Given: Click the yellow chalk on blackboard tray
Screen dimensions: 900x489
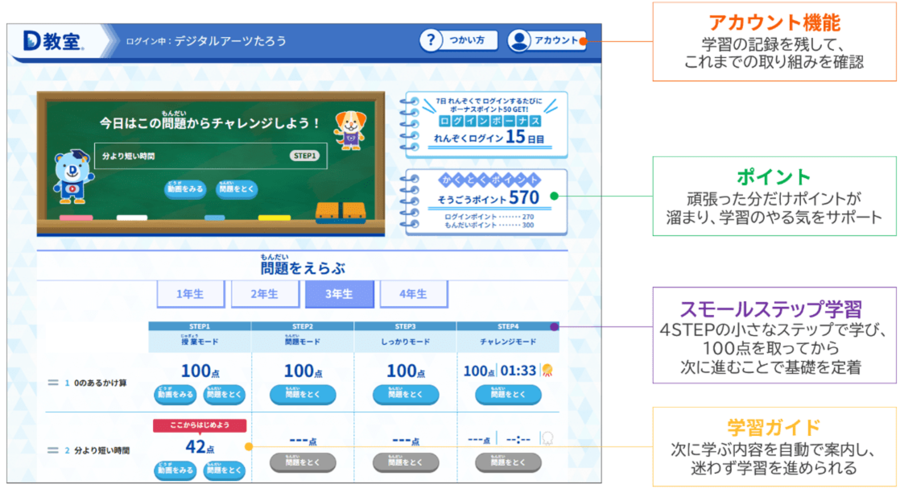Looking at the screenshot, I should [x=273, y=217].
